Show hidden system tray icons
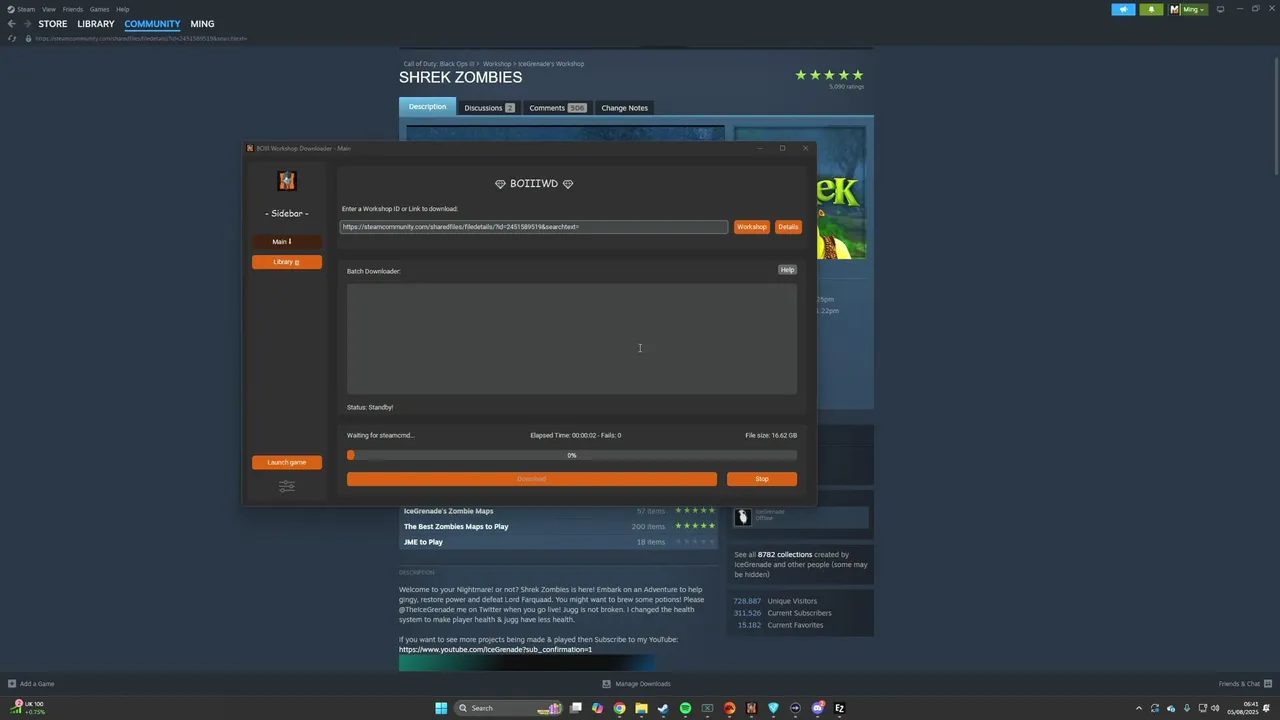The width and height of the screenshot is (1280, 720). [x=1138, y=708]
